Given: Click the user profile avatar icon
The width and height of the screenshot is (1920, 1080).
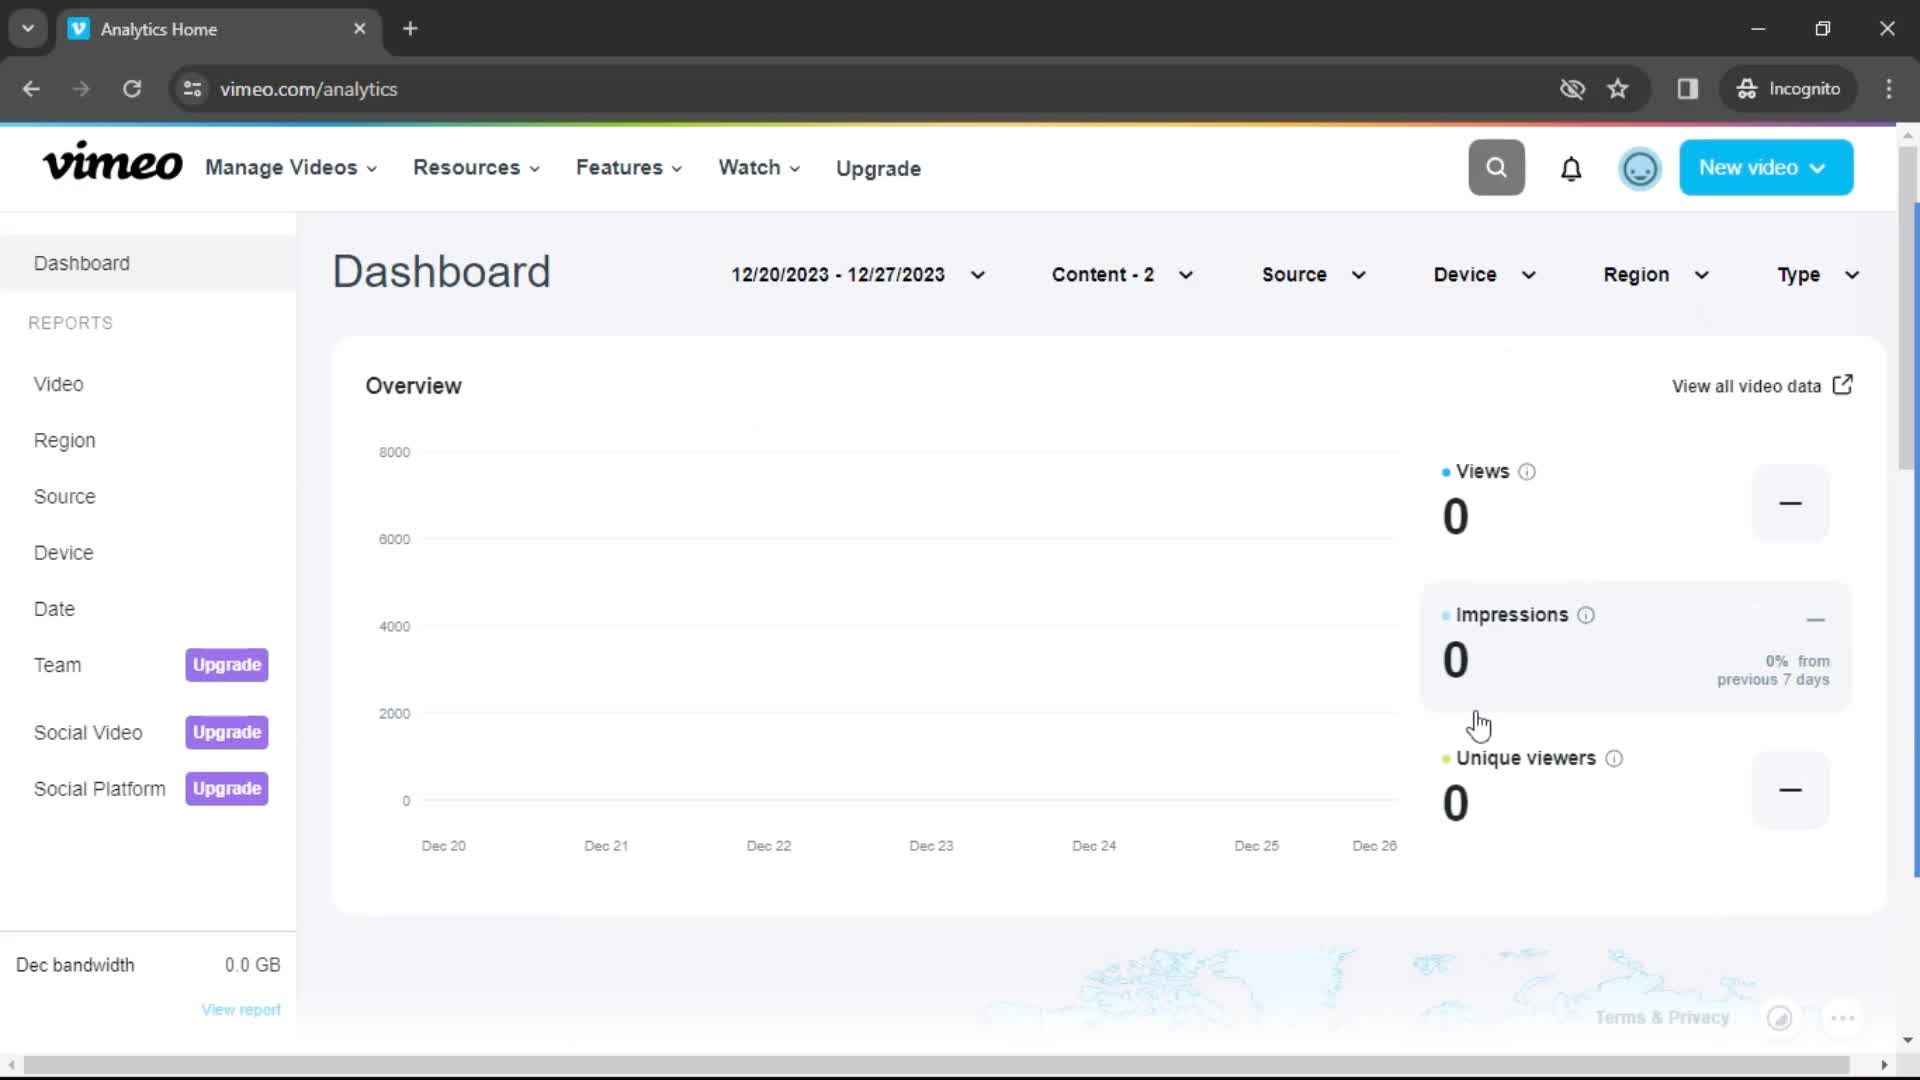Looking at the screenshot, I should [x=1639, y=167].
